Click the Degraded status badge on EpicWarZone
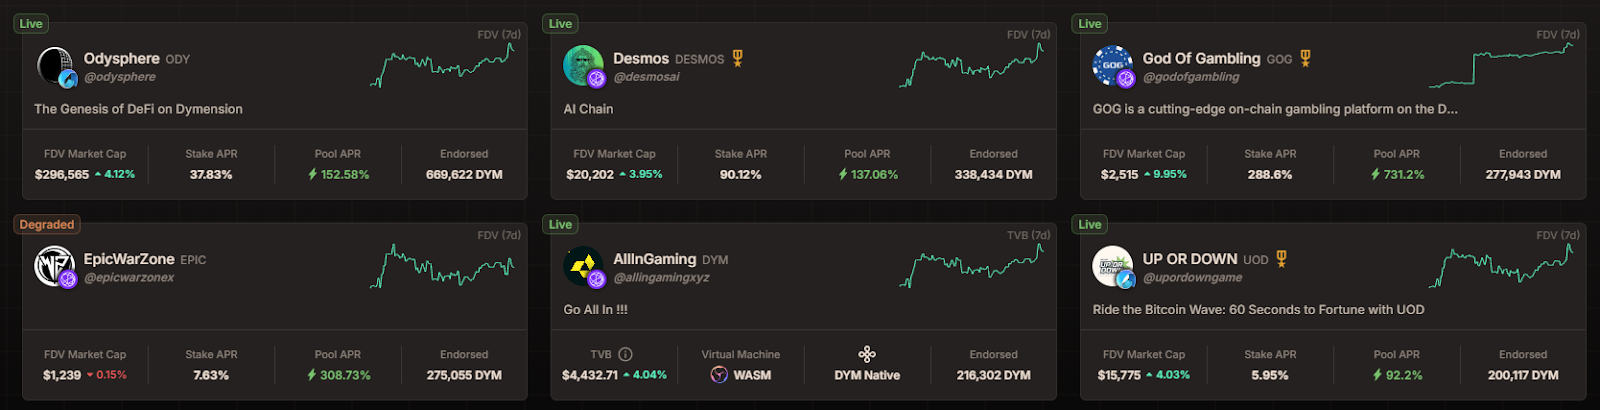This screenshot has height=410, width=1600. [47, 224]
